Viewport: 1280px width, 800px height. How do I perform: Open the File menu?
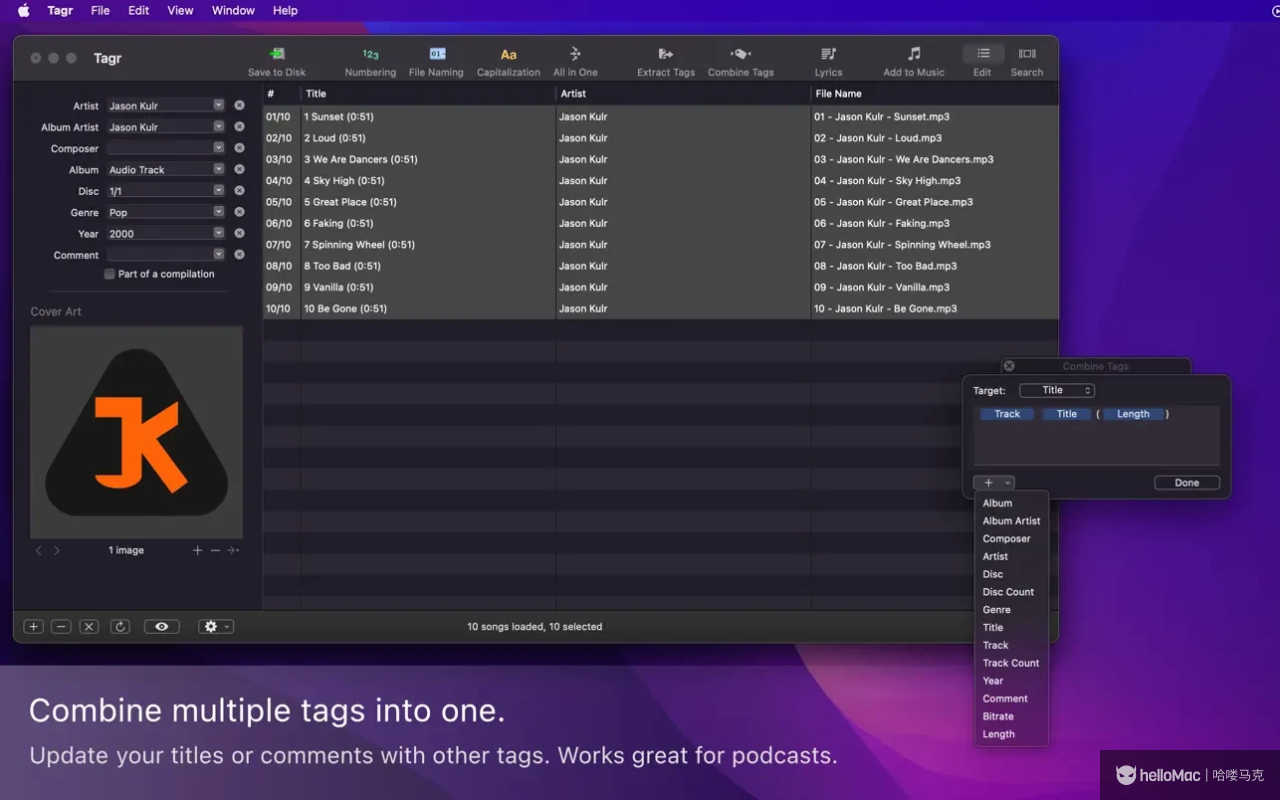pos(100,10)
